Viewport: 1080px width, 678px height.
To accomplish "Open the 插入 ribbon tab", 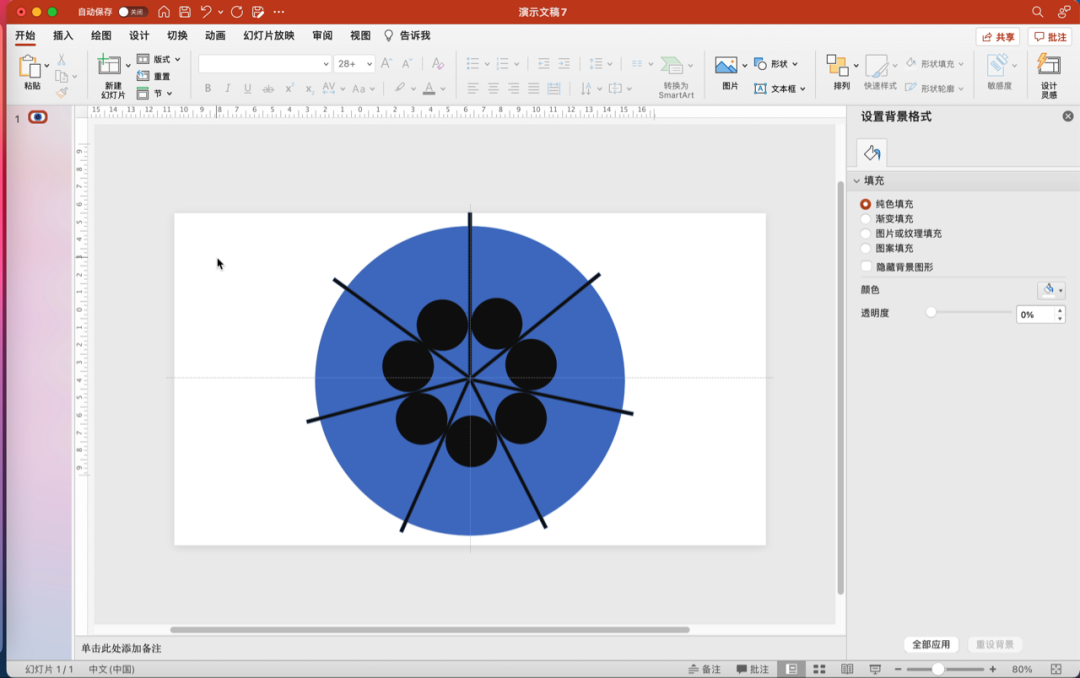I will [x=63, y=35].
